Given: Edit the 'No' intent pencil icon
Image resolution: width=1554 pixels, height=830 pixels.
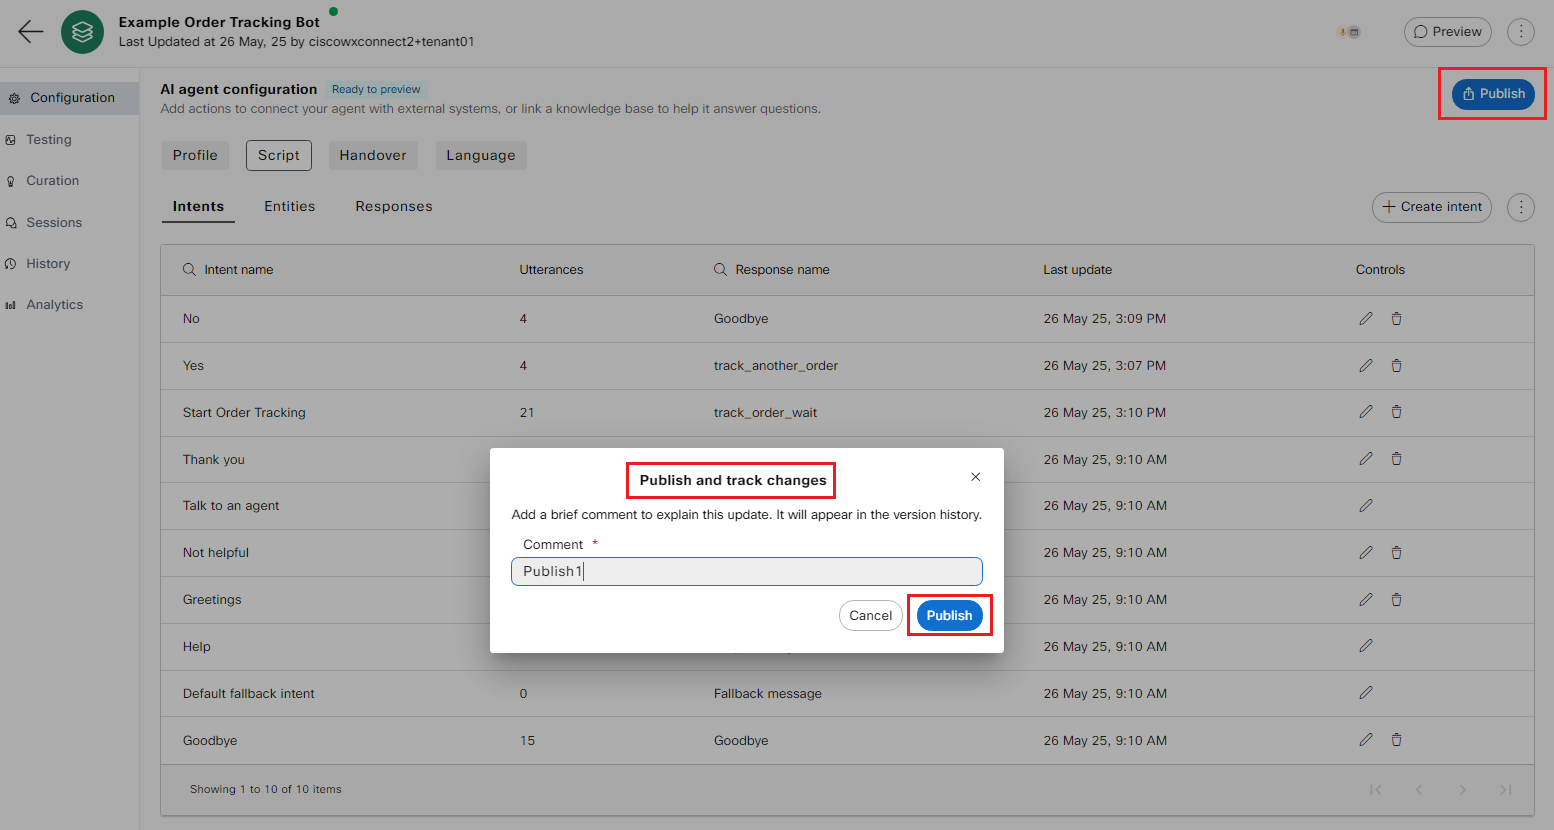Looking at the screenshot, I should (x=1365, y=319).
